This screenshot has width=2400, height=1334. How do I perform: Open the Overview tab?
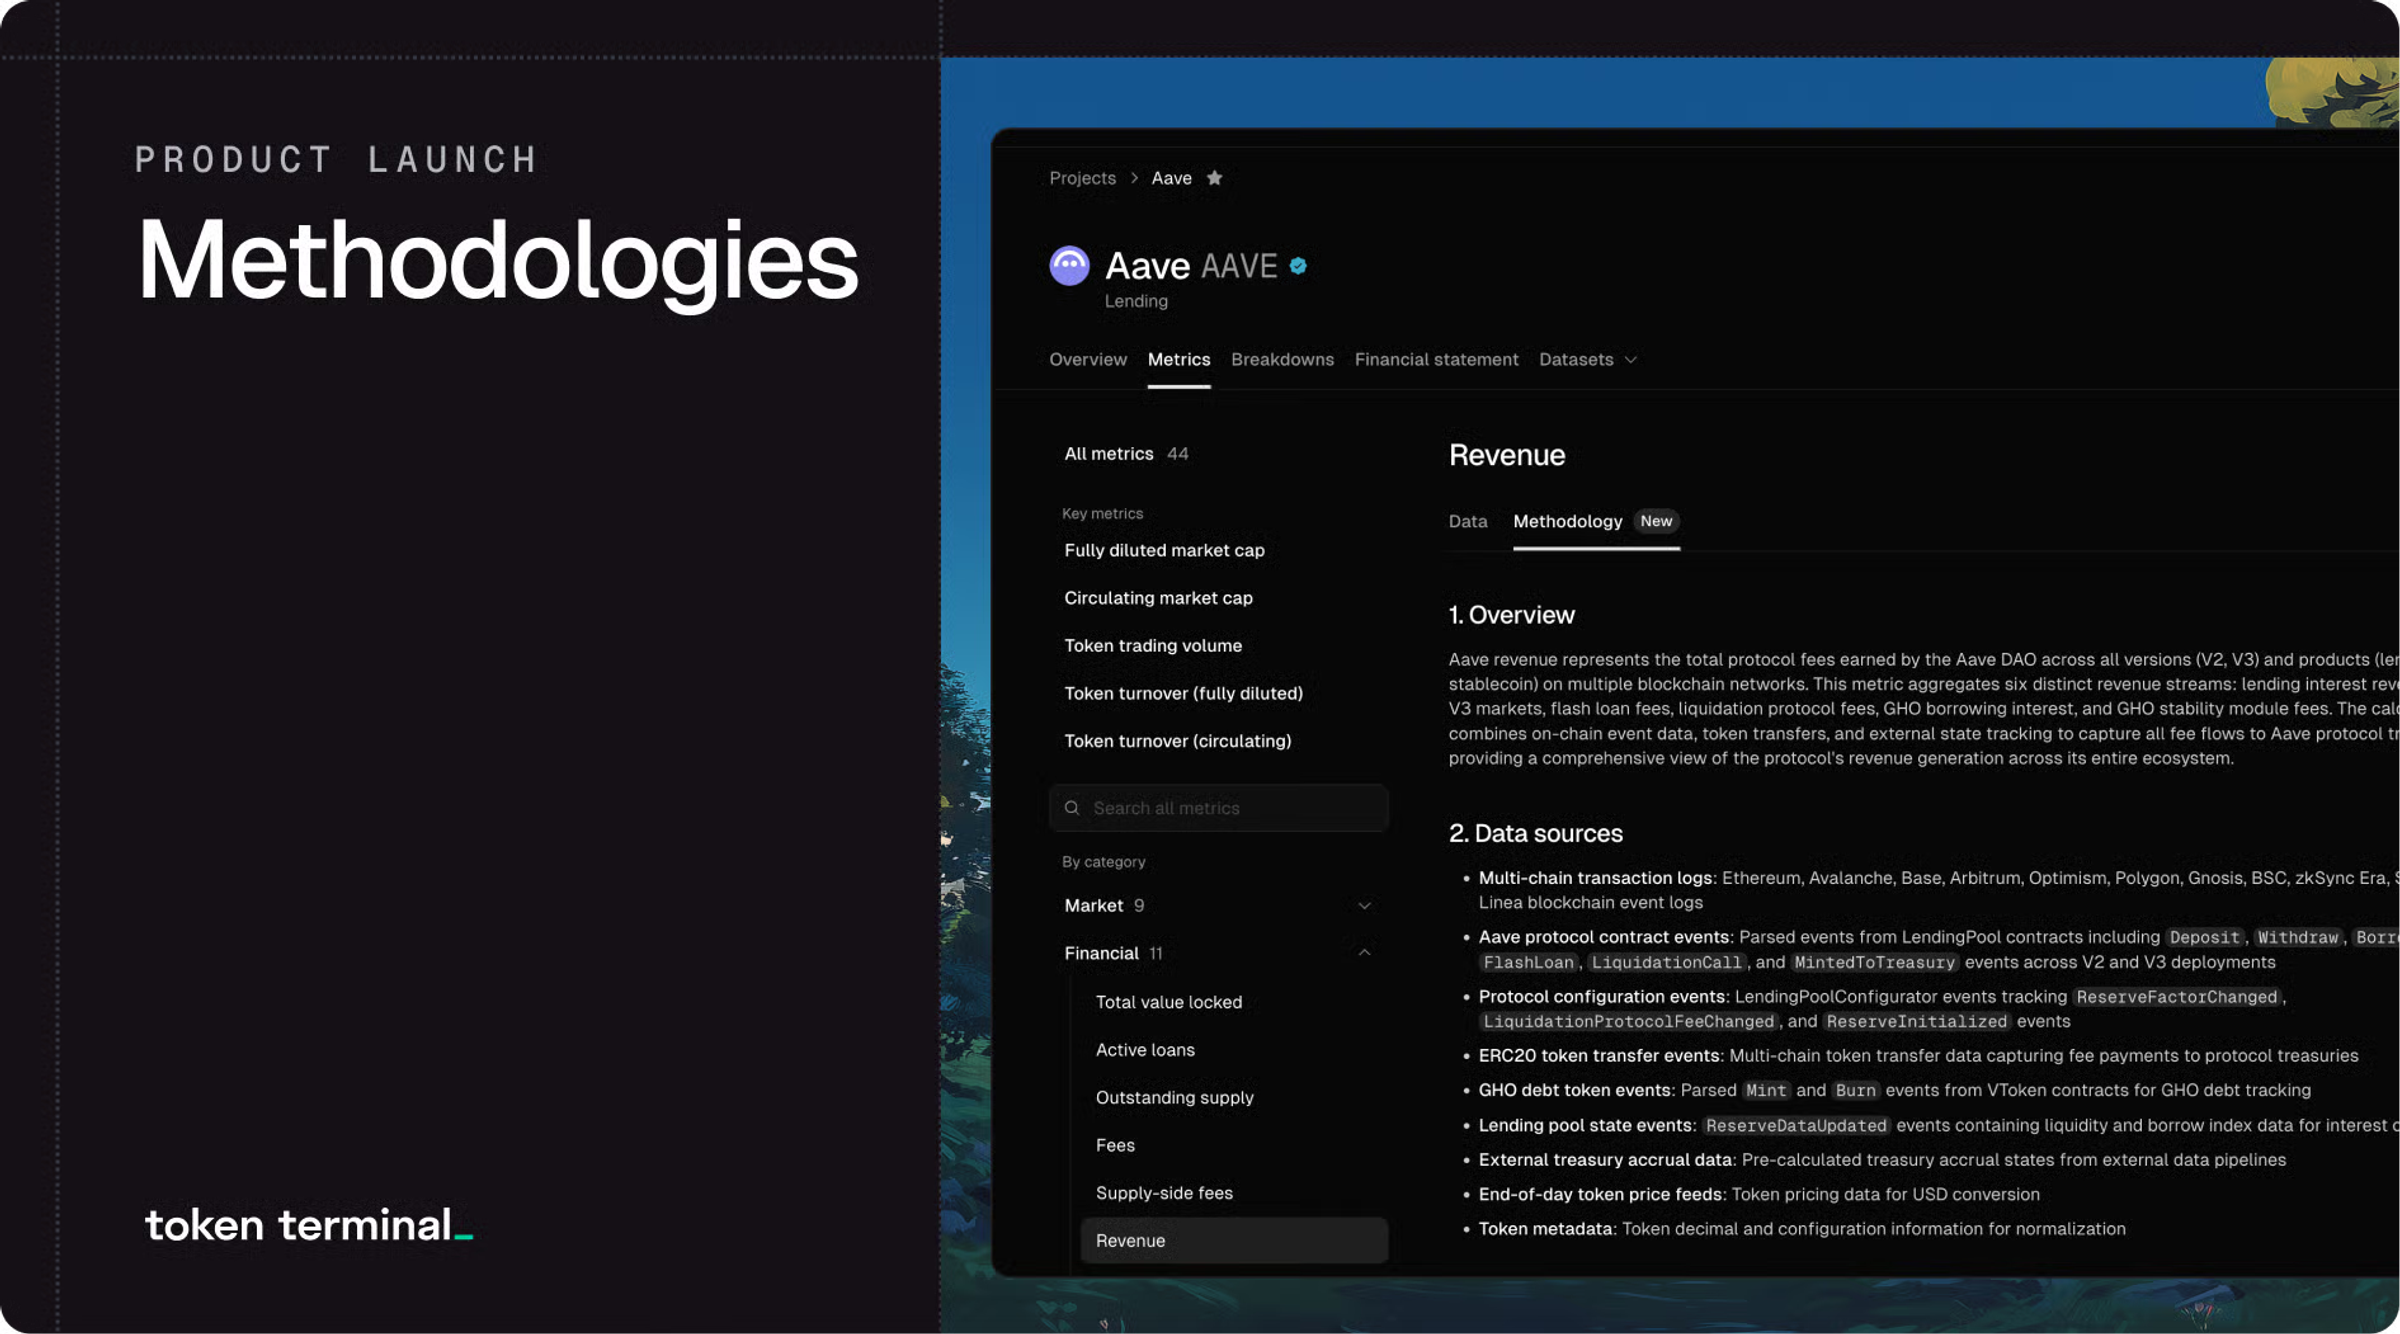(x=1087, y=360)
